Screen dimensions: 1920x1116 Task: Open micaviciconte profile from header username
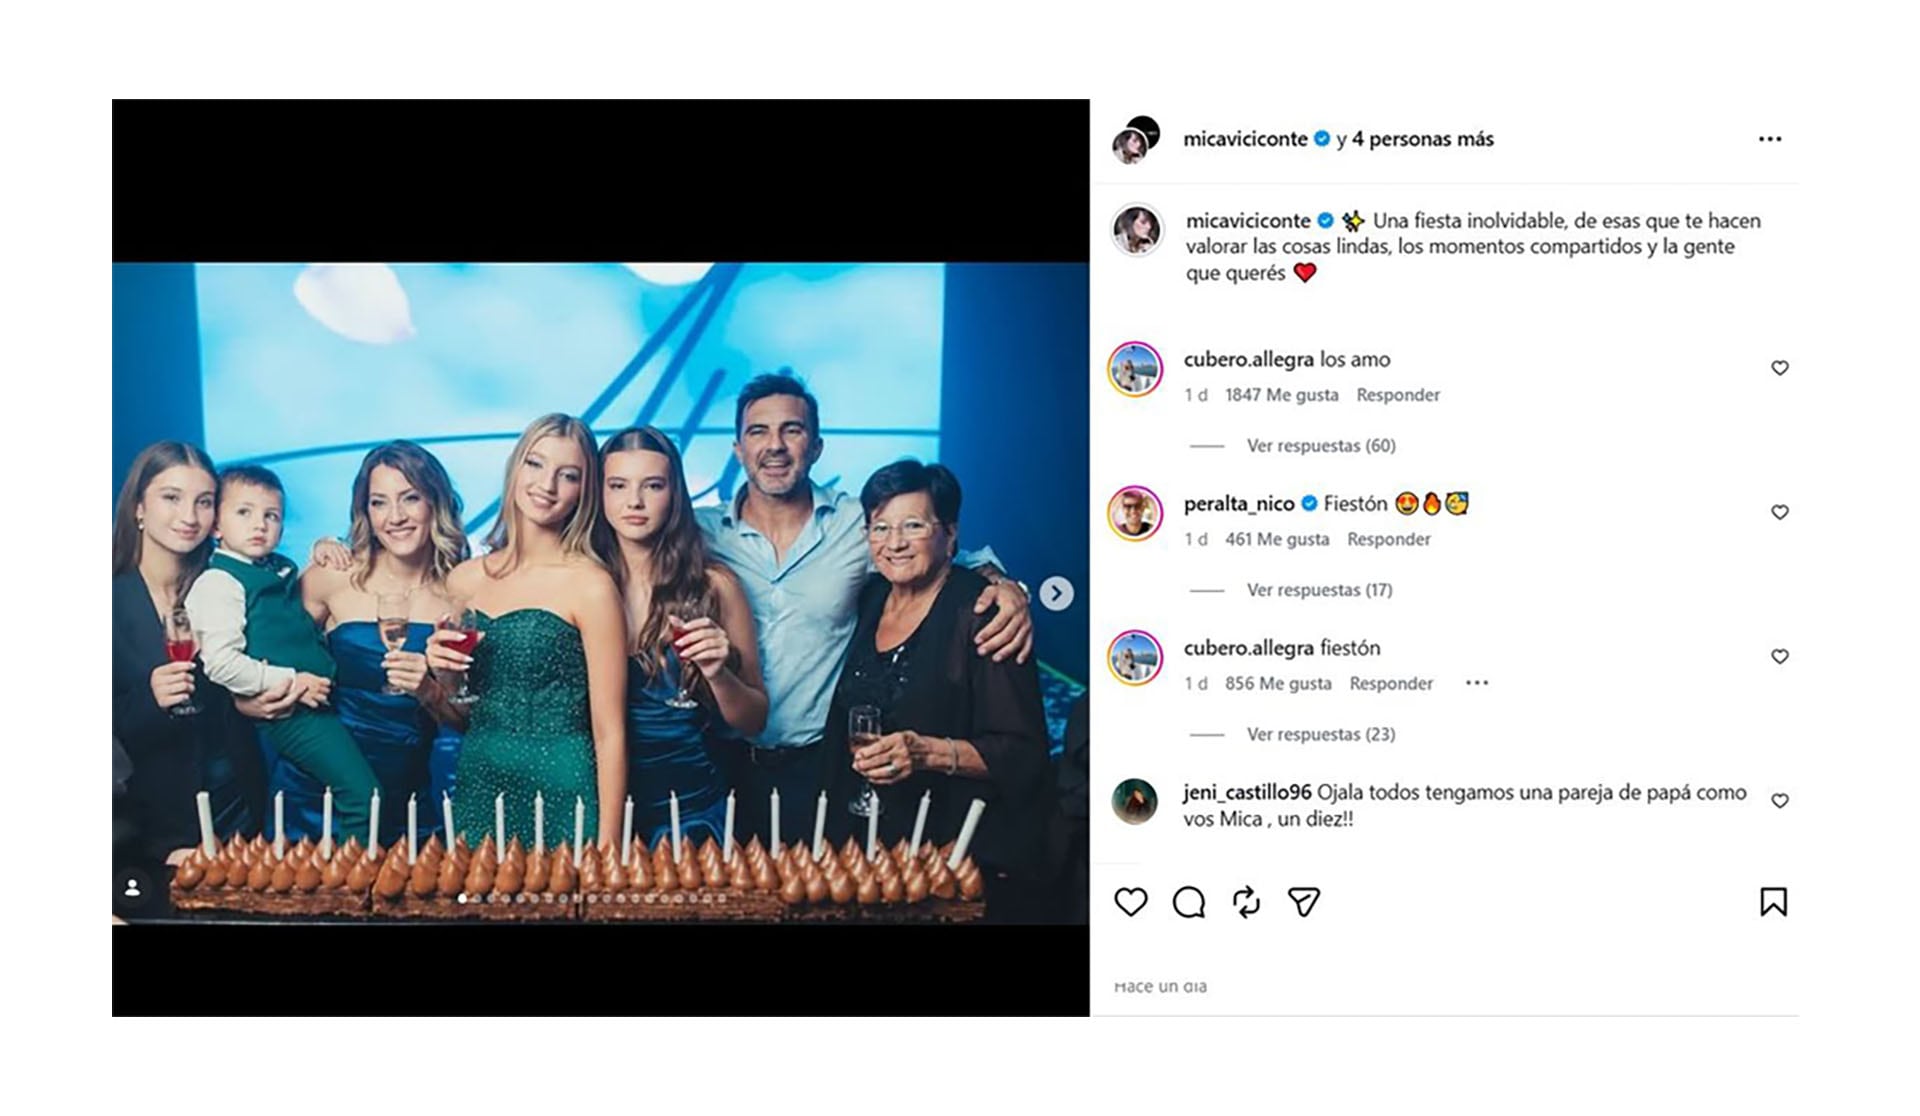click(x=1245, y=139)
